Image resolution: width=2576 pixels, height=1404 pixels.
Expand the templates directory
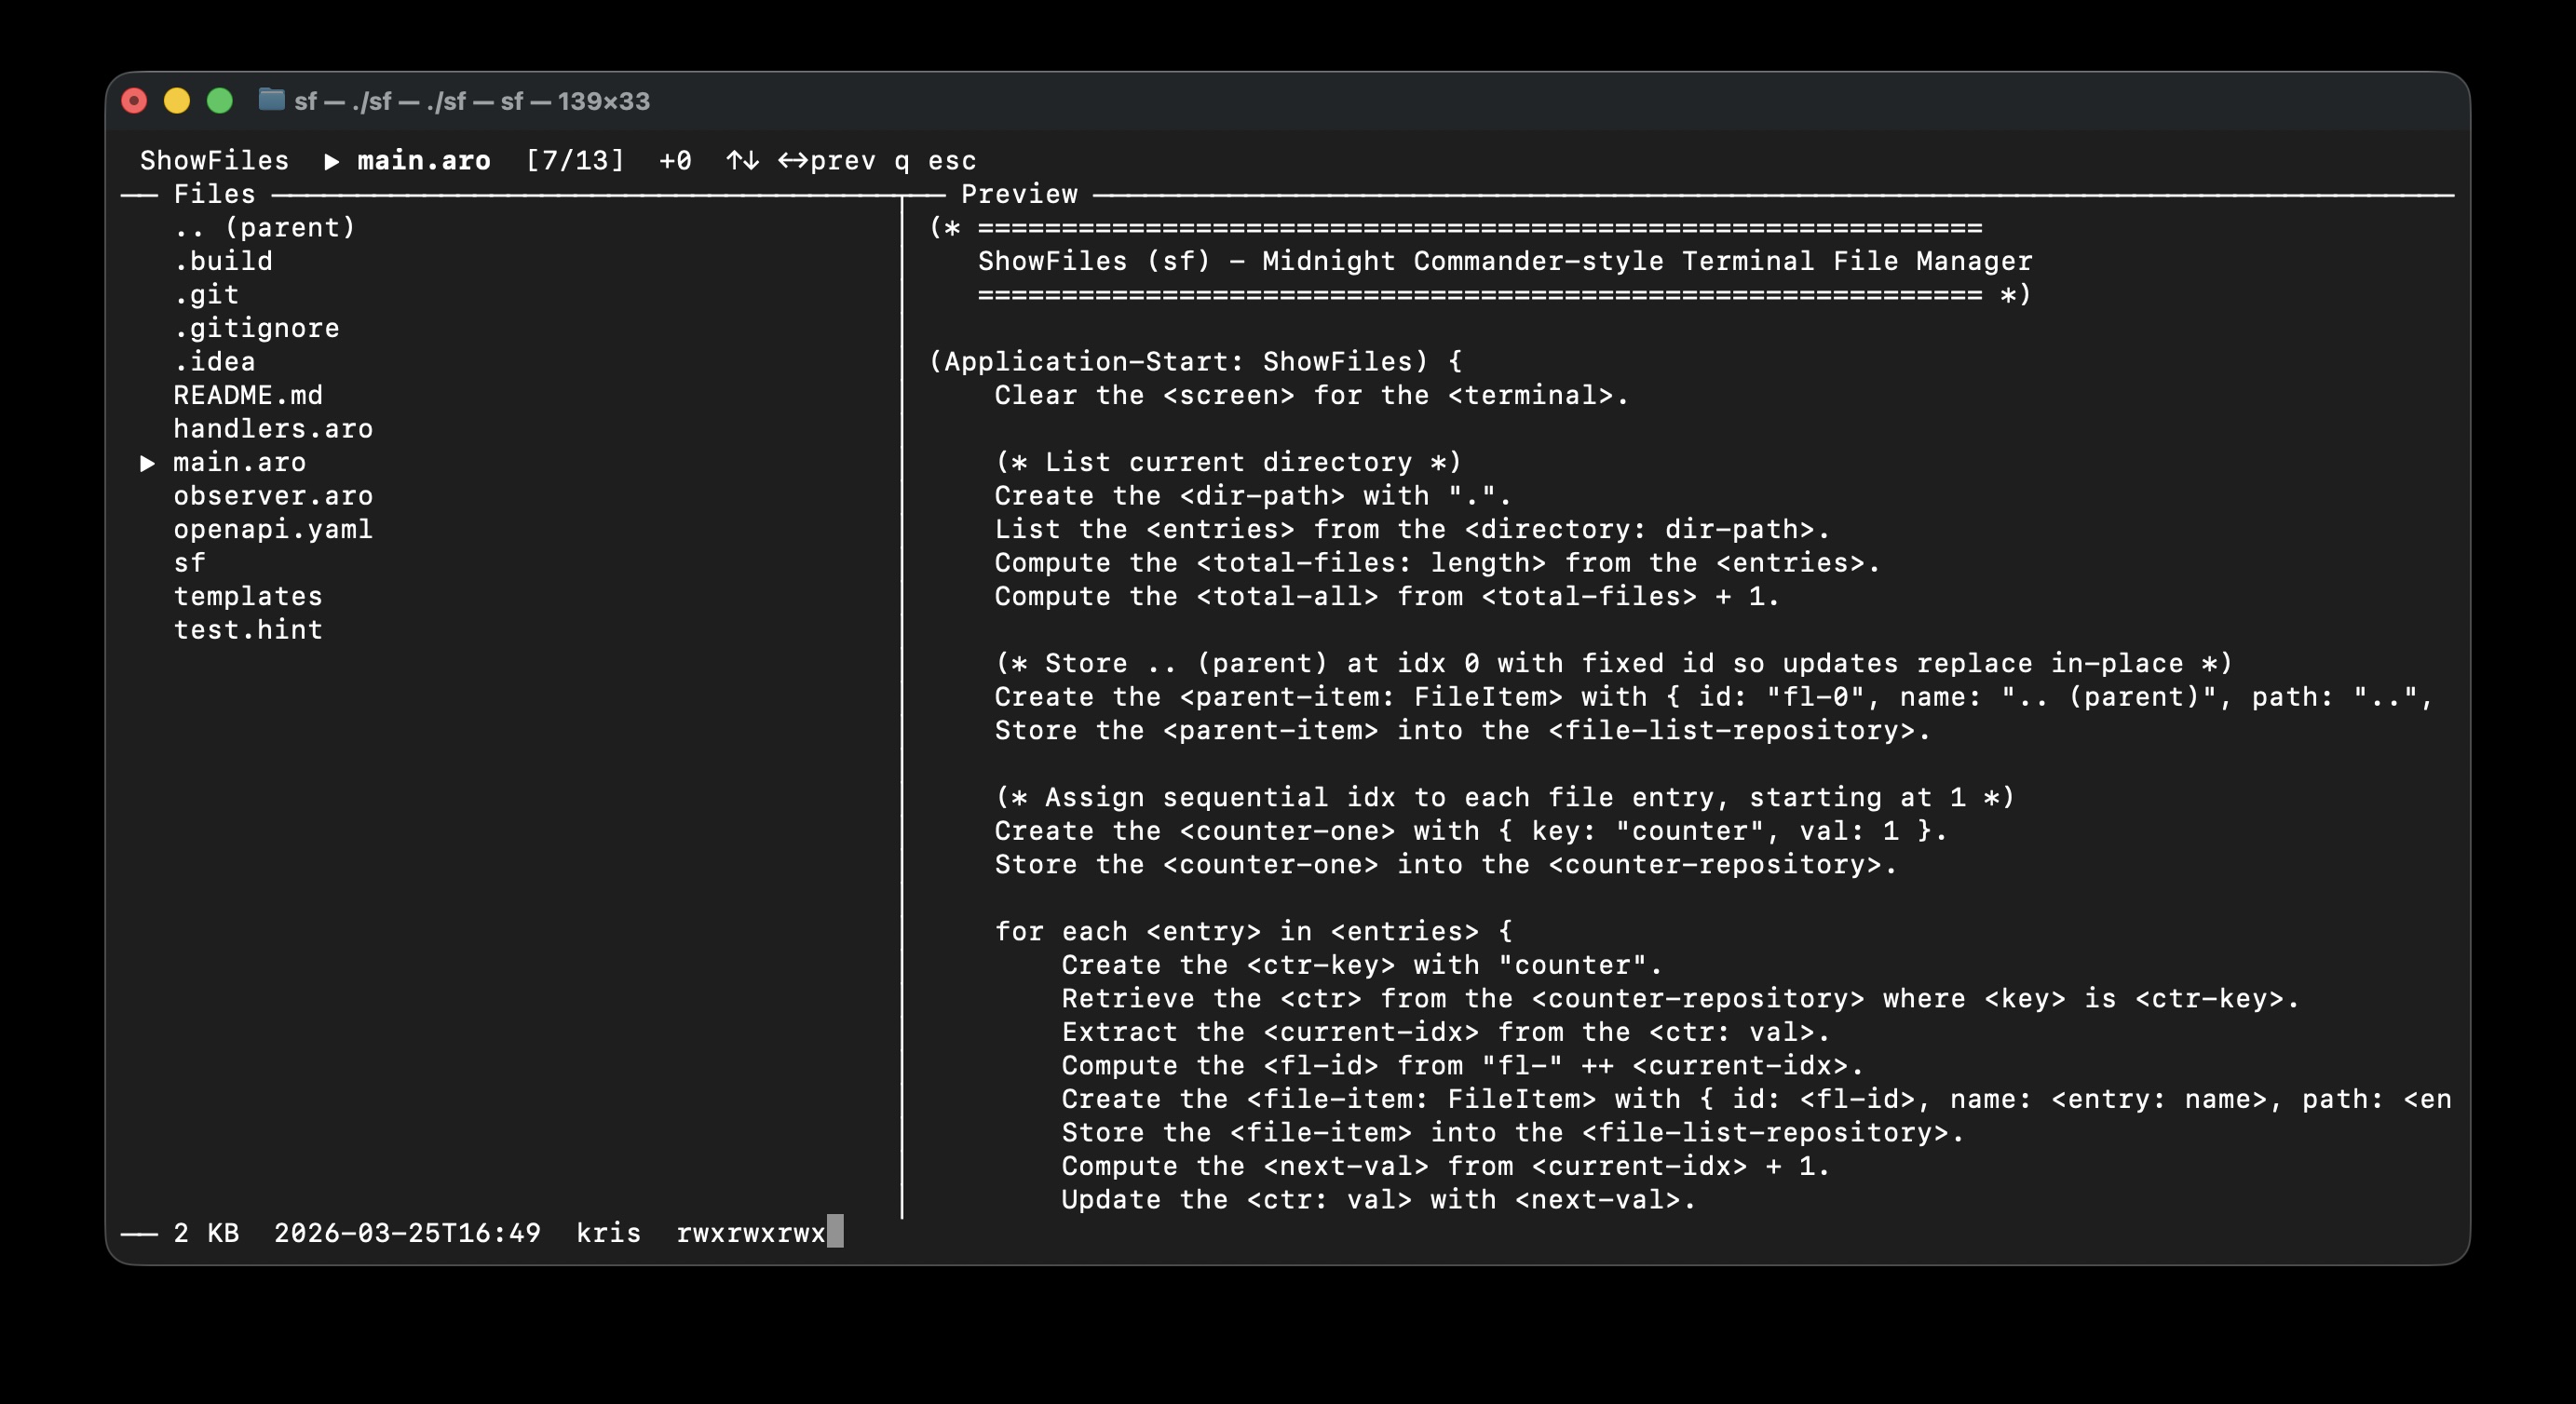248,596
